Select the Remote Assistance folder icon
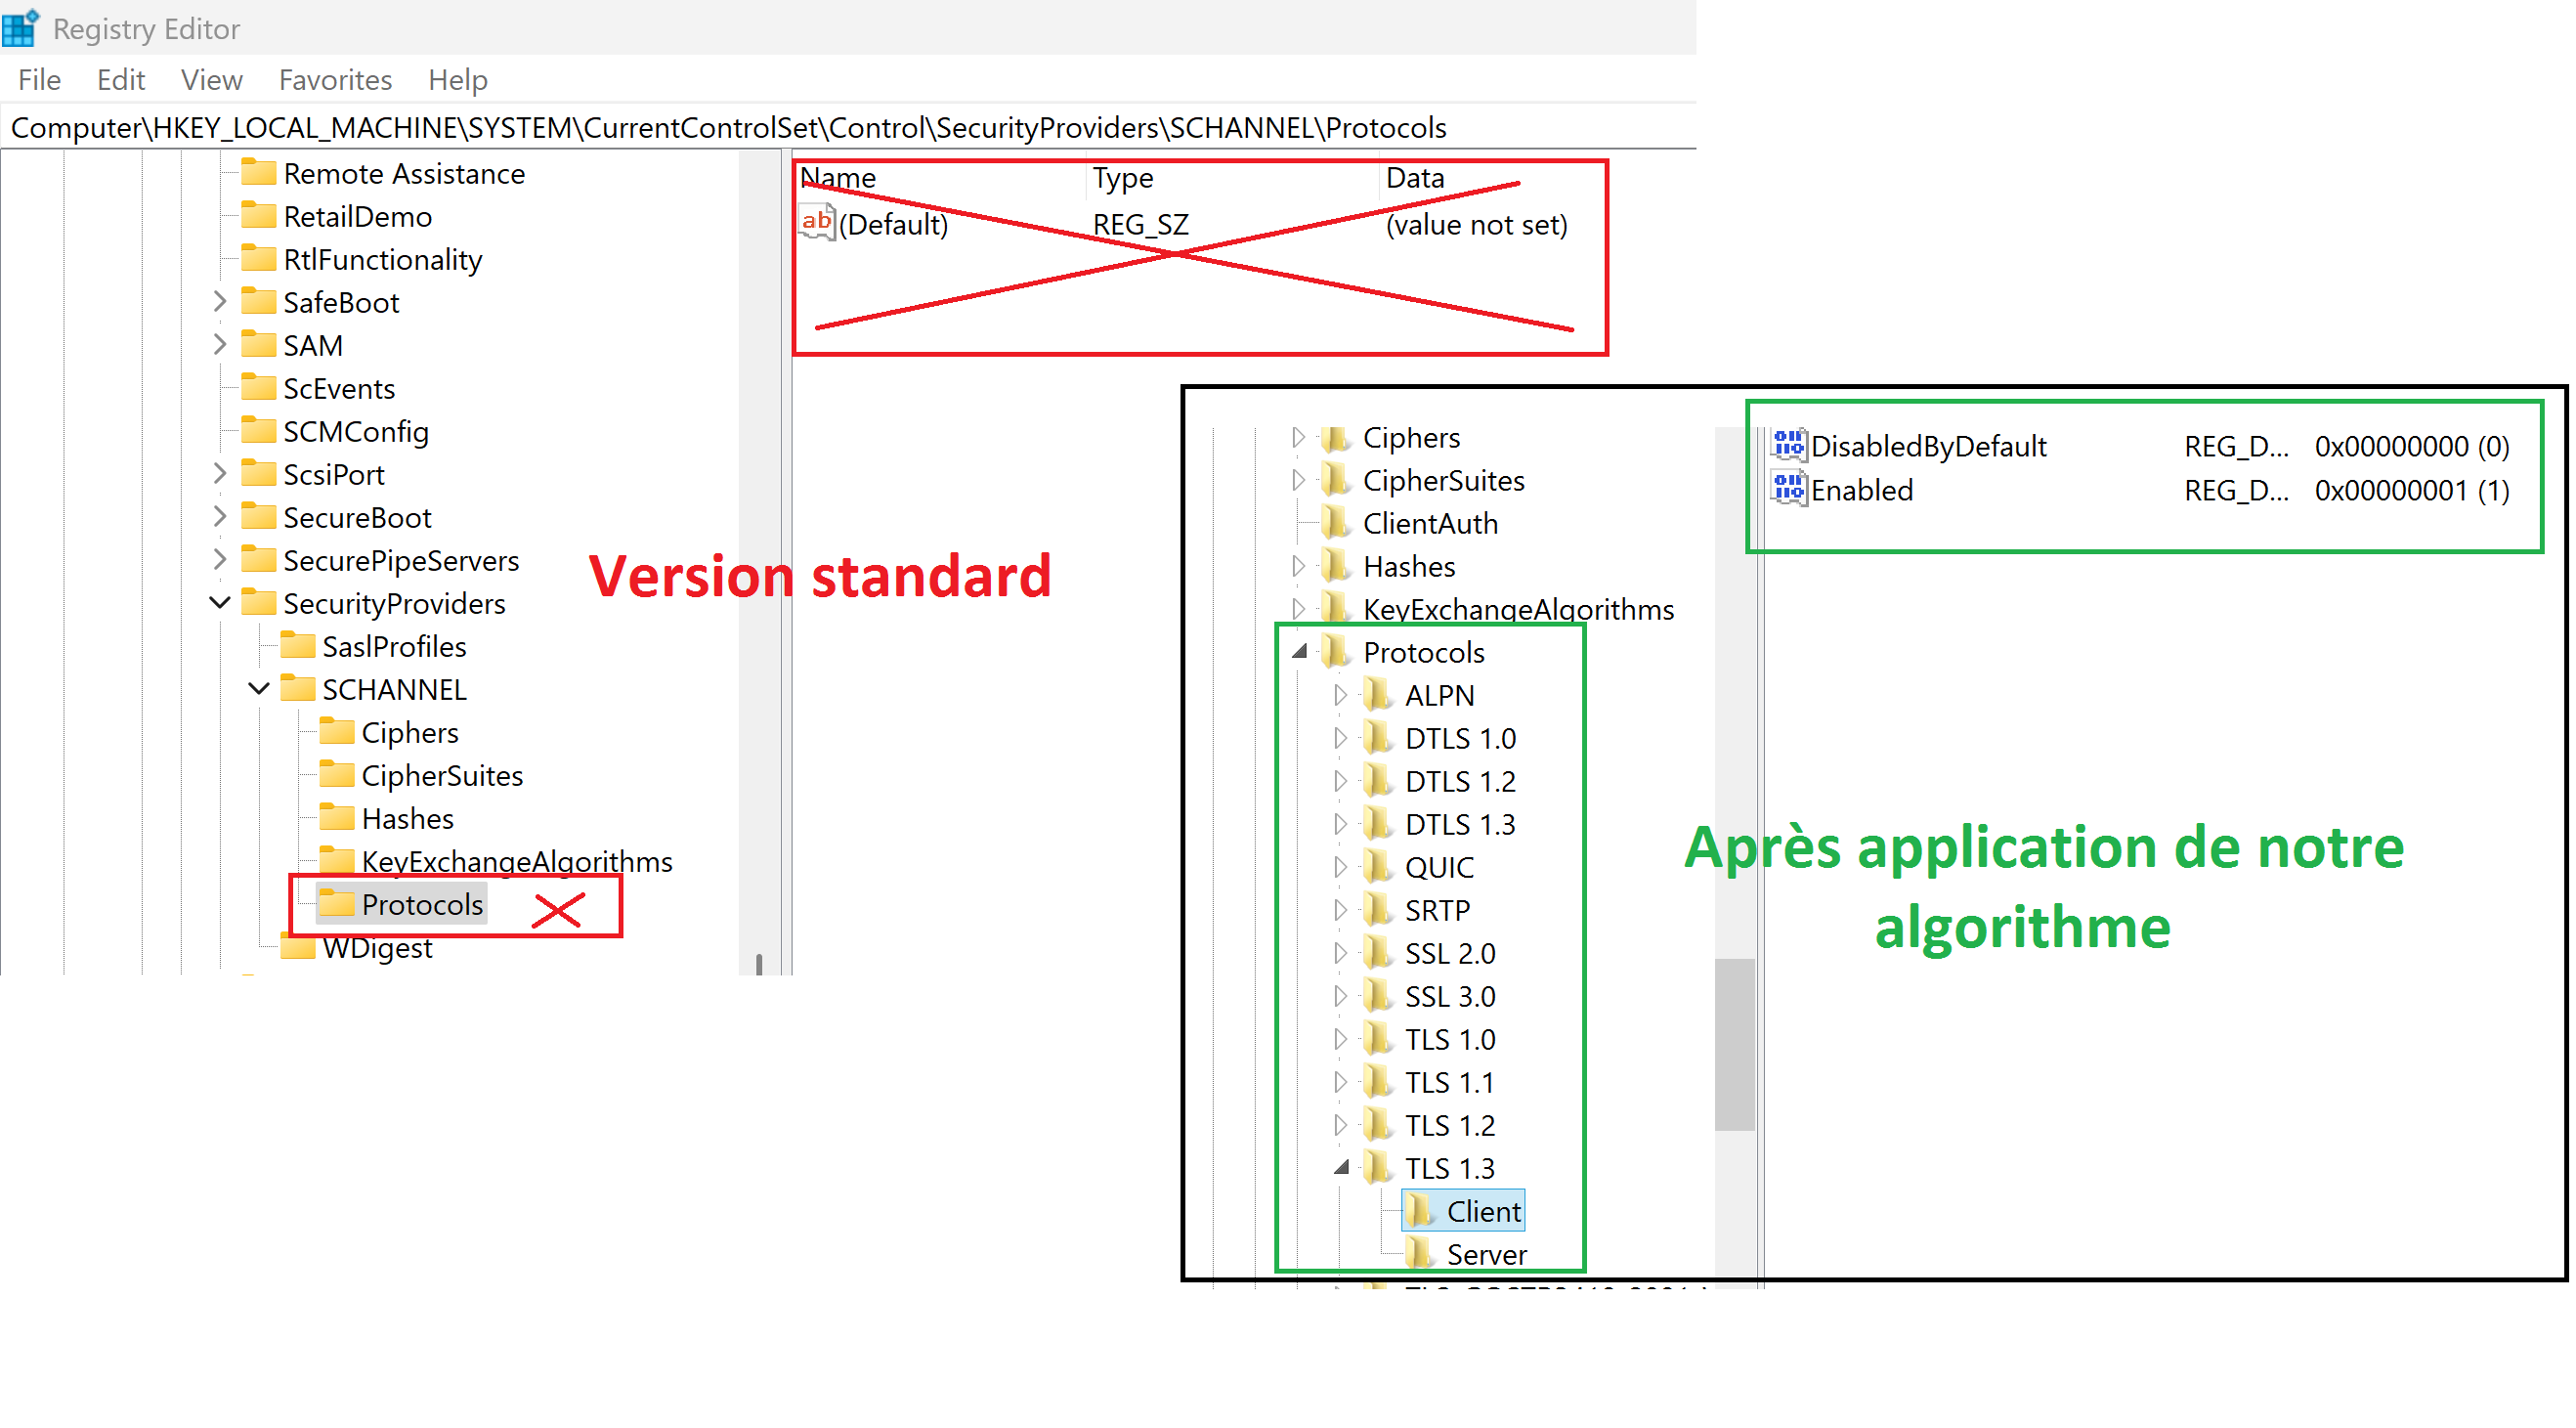 pyautogui.click(x=259, y=173)
